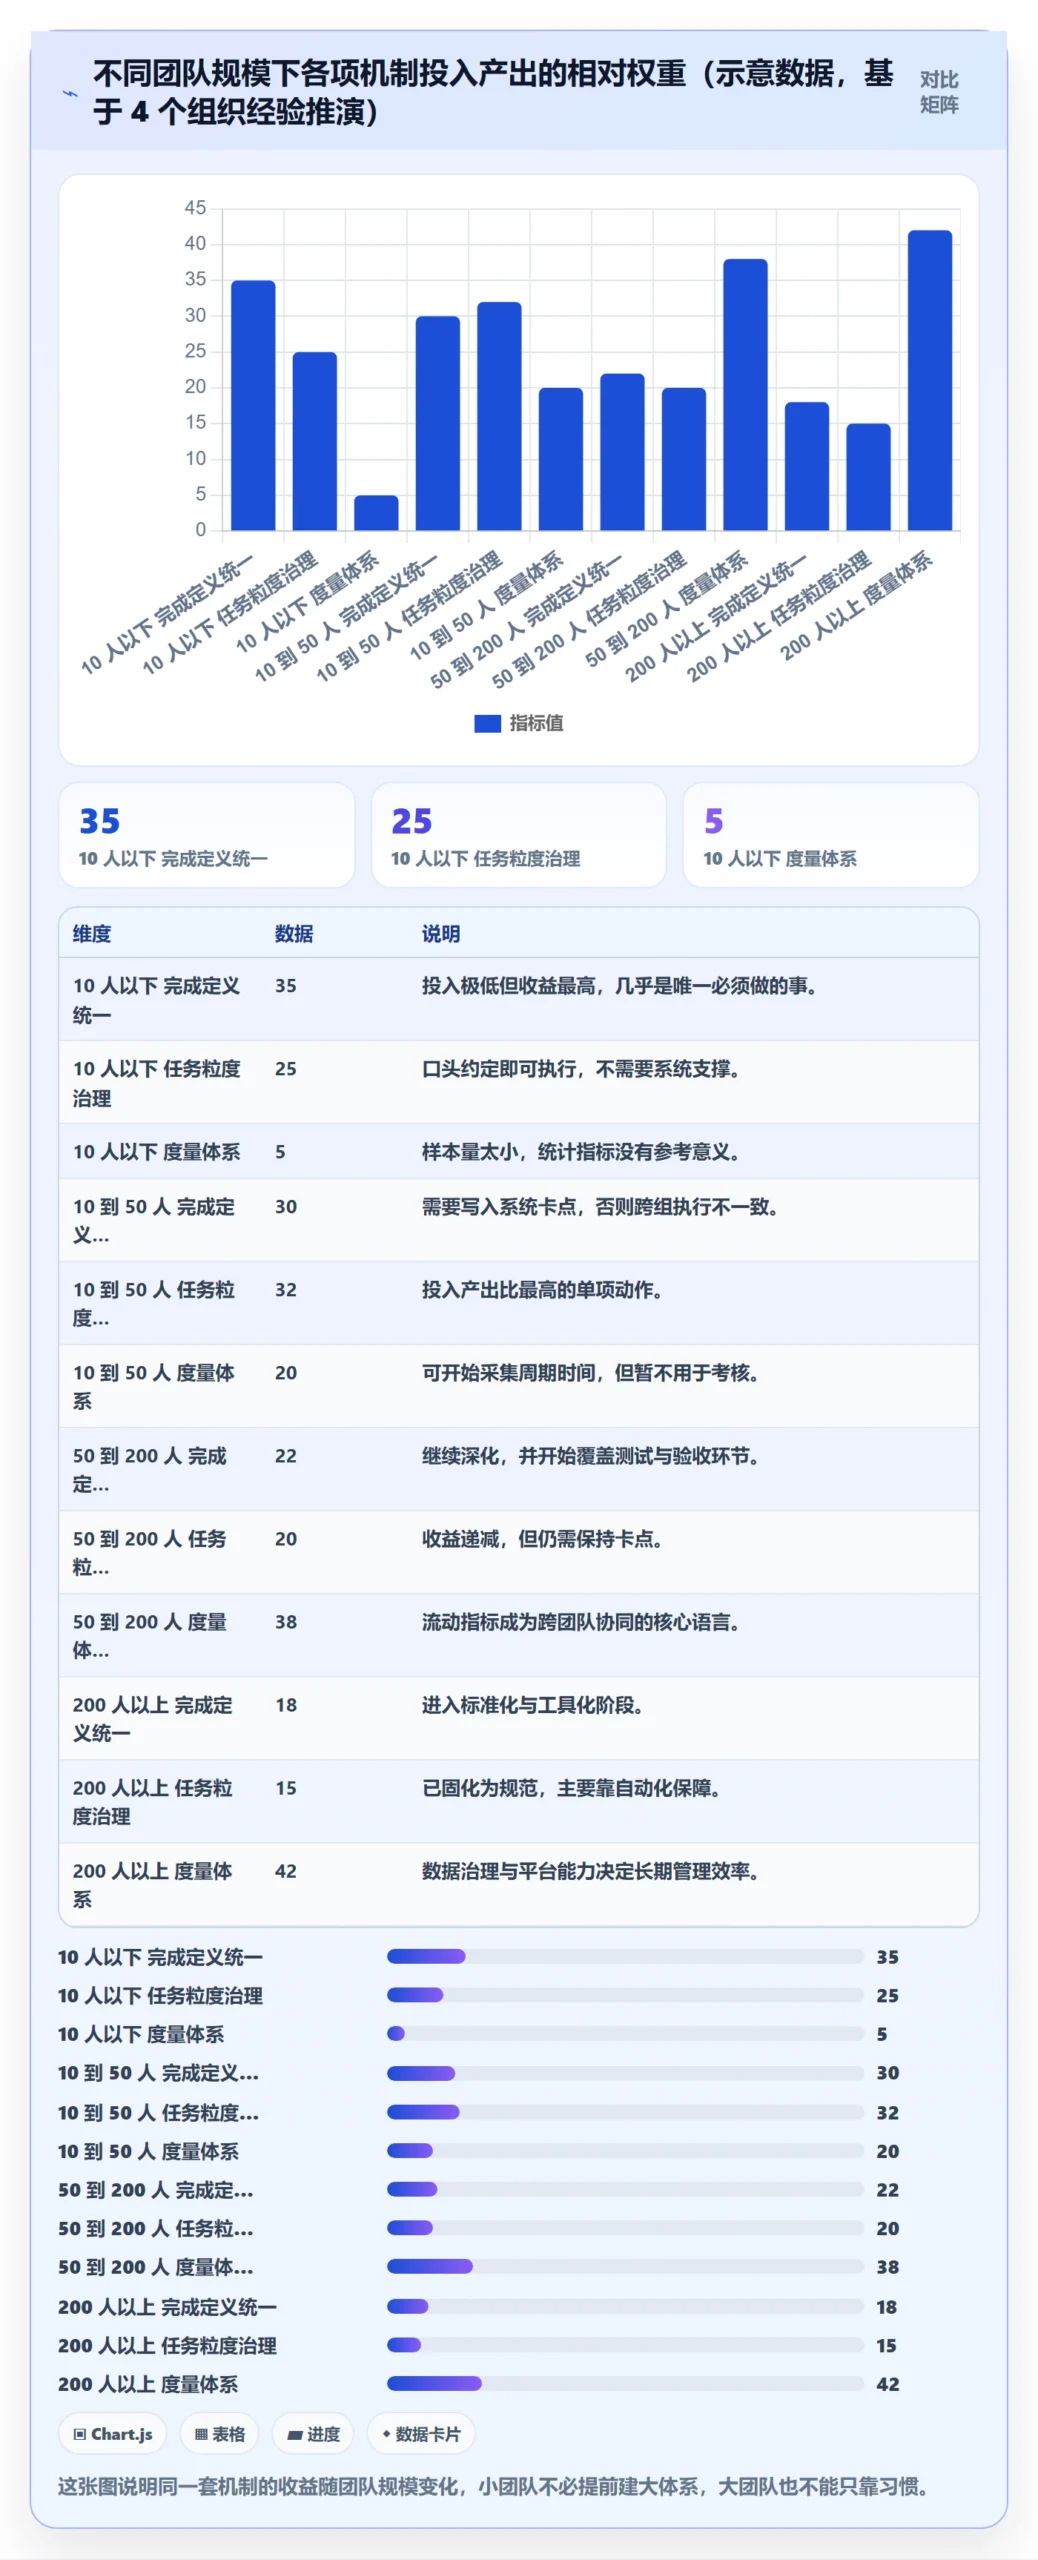
Task: Click the progress bar for 200 人以上 完成定义统一
Action: pos(625,2307)
